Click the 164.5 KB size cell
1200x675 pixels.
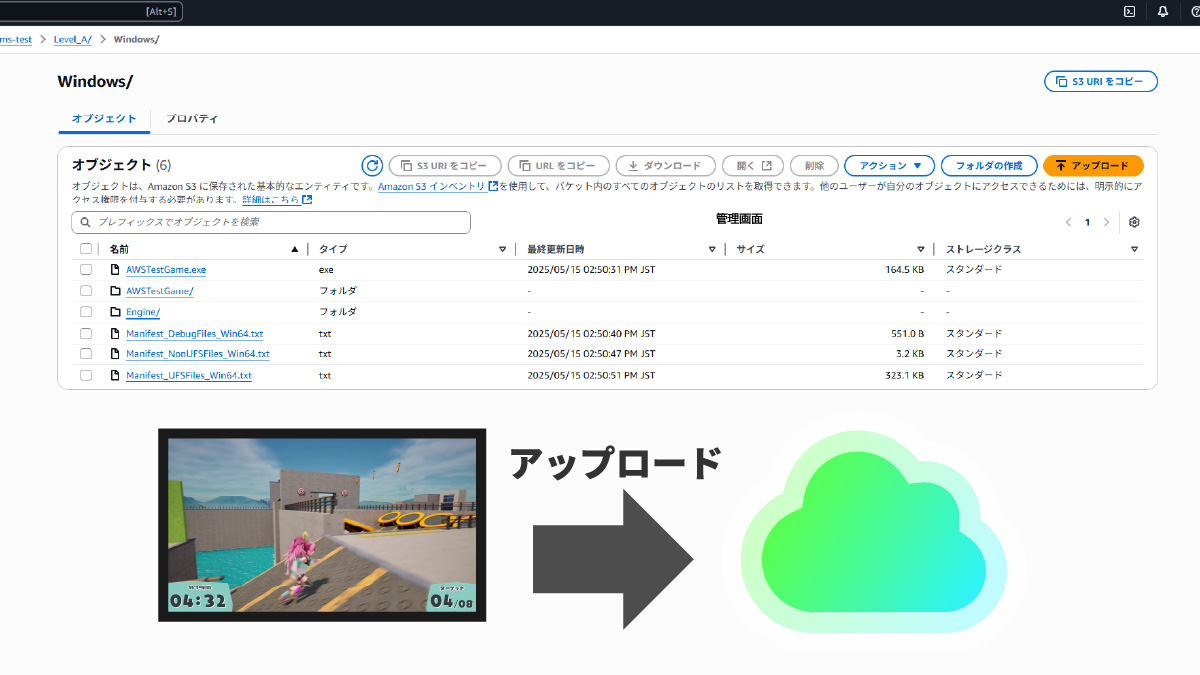tap(905, 270)
